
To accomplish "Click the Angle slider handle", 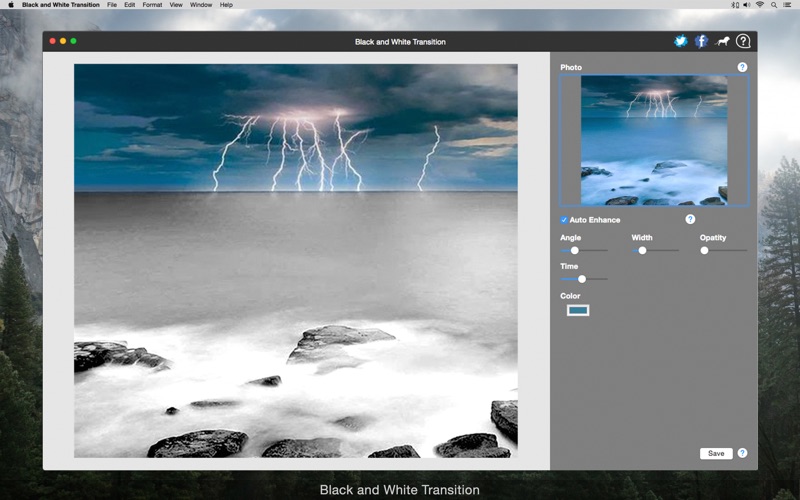I will click(574, 251).
